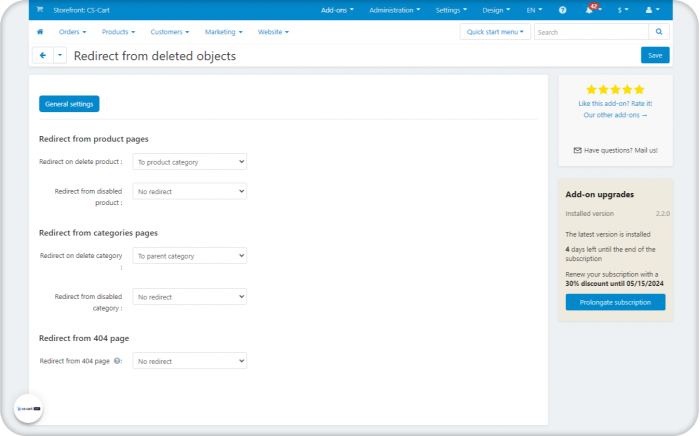This screenshot has width=700, height=436.
Task: Click Like this add-on? Rate it! link
Action: [615, 104]
